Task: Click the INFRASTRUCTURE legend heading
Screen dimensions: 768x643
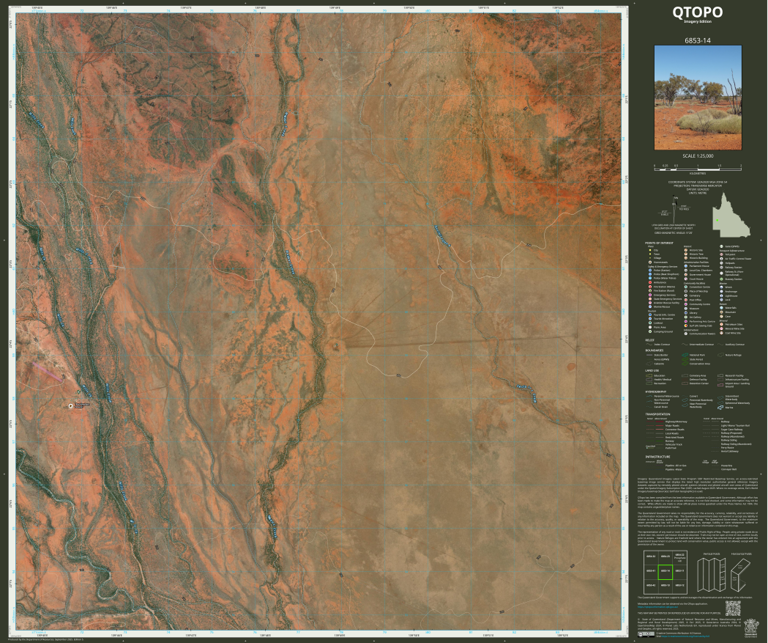Action: [658, 457]
